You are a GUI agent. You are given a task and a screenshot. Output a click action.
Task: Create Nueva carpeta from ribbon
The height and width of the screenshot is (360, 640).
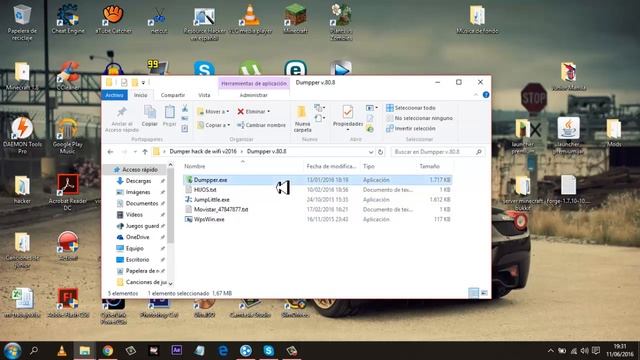coord(302,119)
